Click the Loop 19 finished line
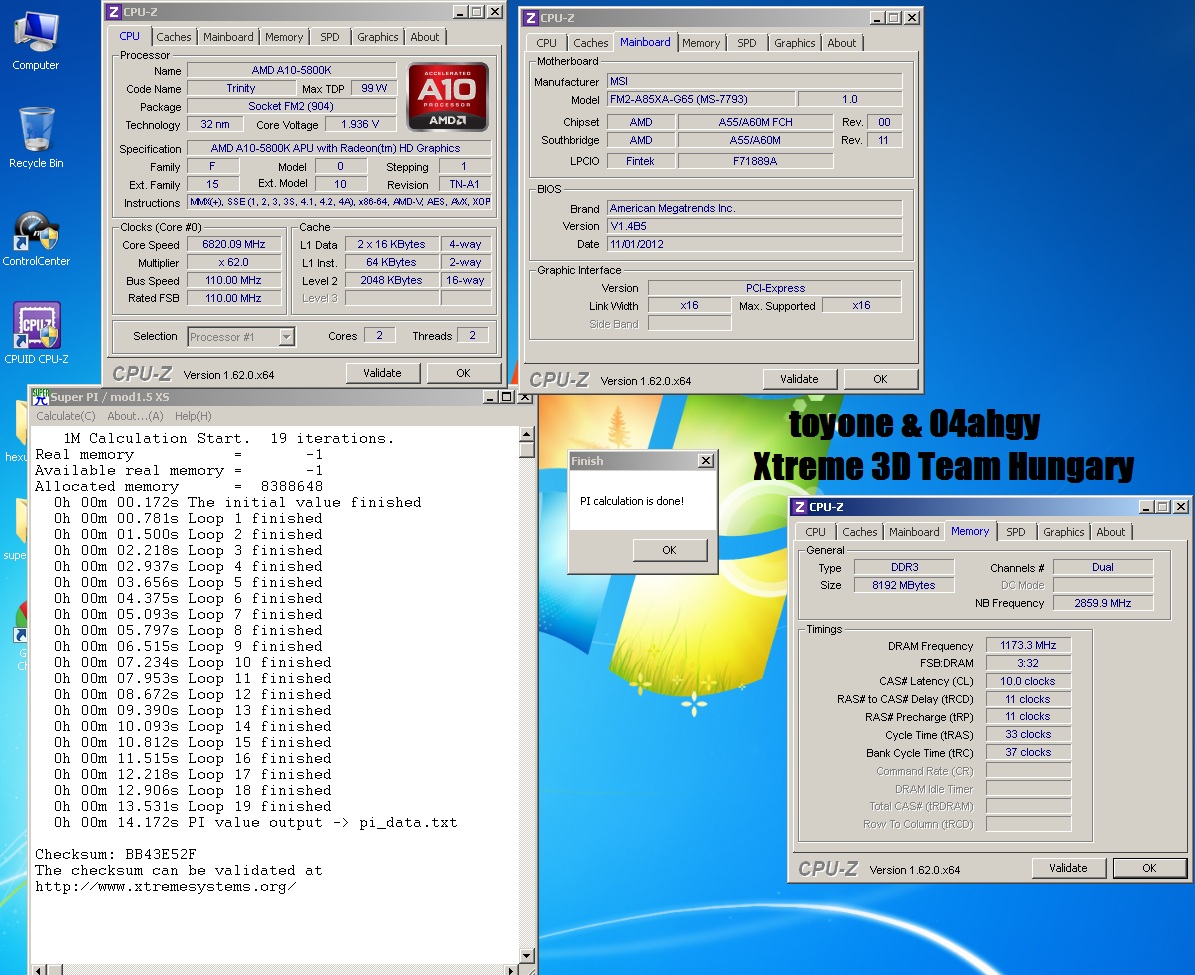 tap(193, 807)
